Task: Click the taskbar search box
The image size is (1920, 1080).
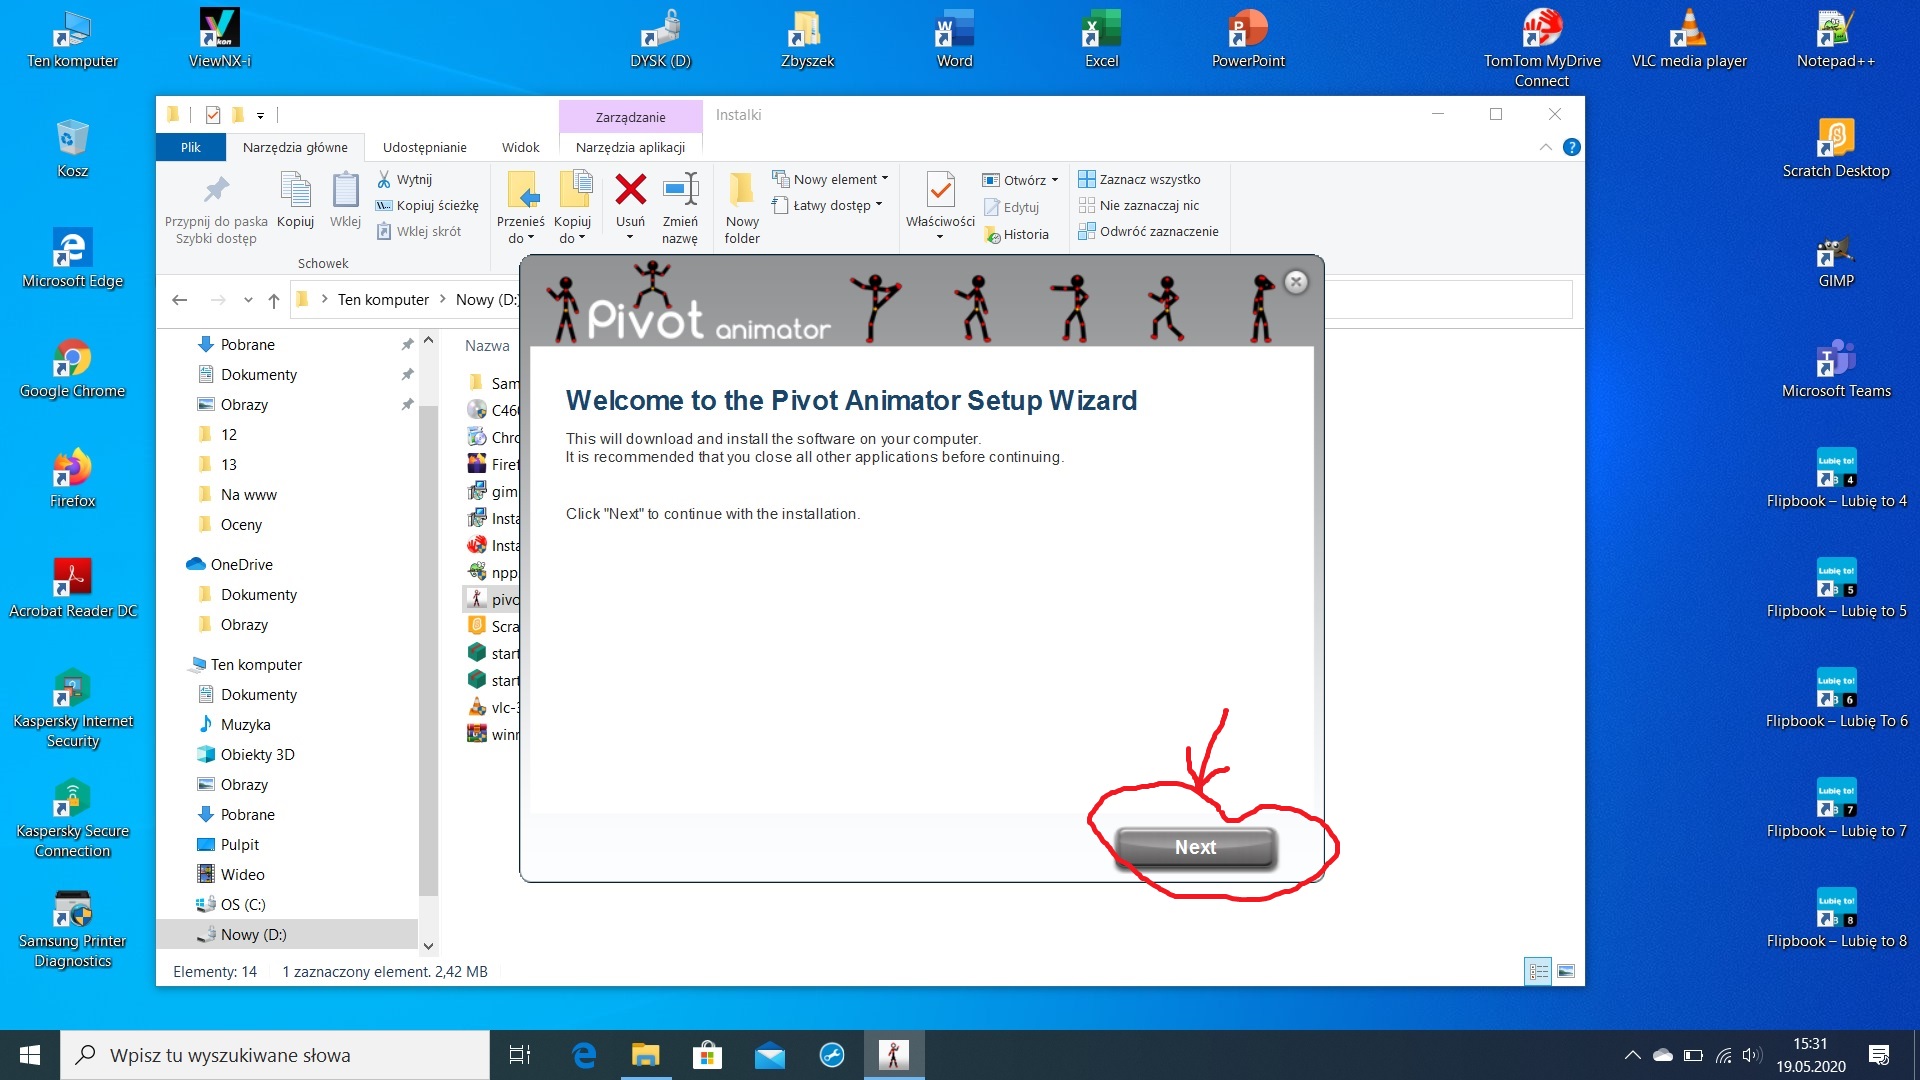Action: click(275, 1055)
